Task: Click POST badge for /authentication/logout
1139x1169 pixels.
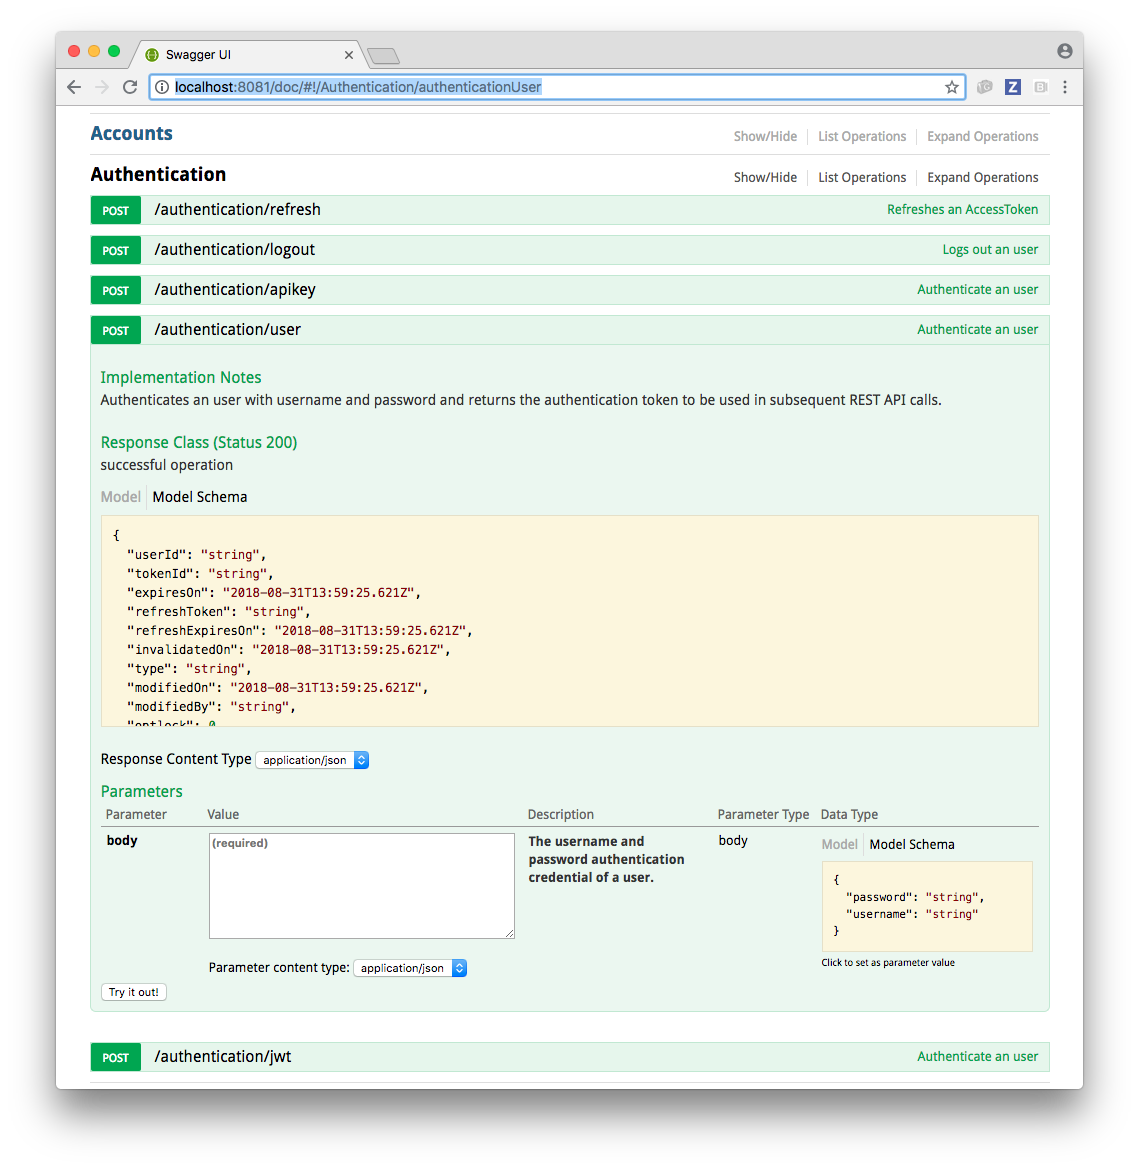Action: point(116,250)
